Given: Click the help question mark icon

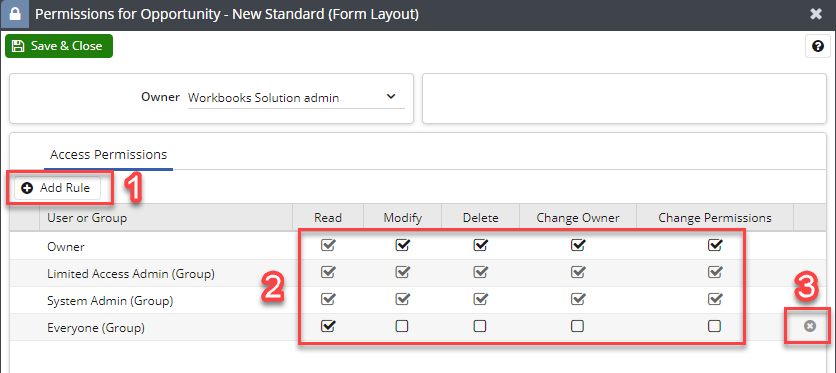Looking at the screenshot, I should [818, 47].
